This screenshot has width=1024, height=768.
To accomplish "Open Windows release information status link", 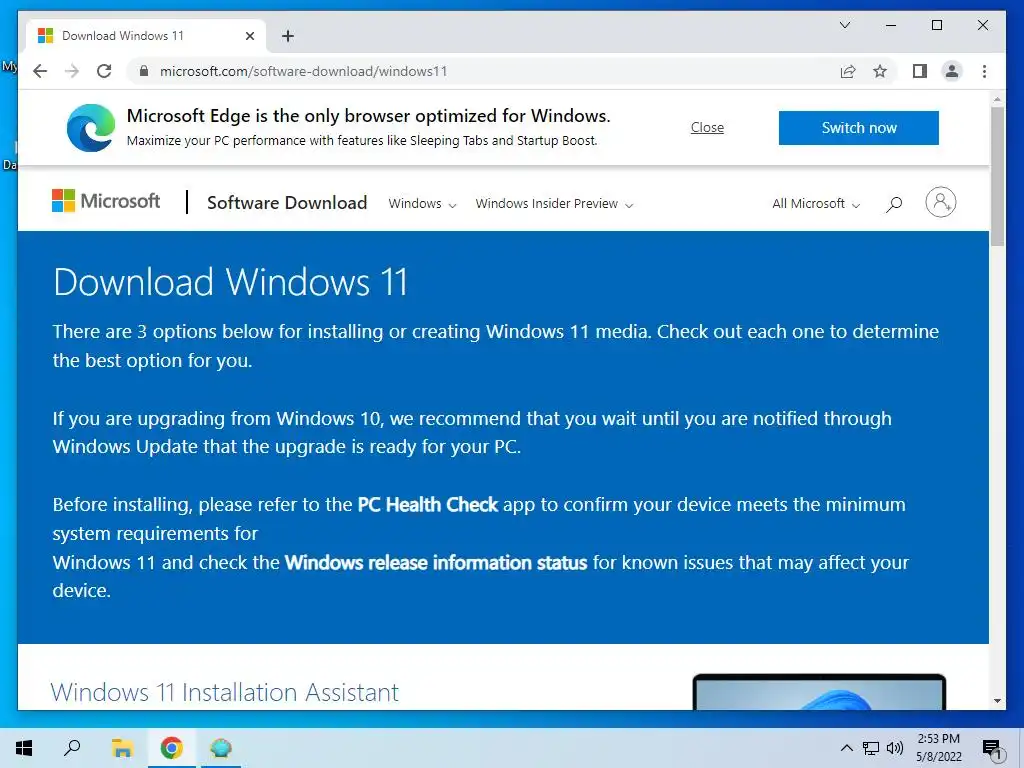I will pyautogui.click(x=436, y=562).
